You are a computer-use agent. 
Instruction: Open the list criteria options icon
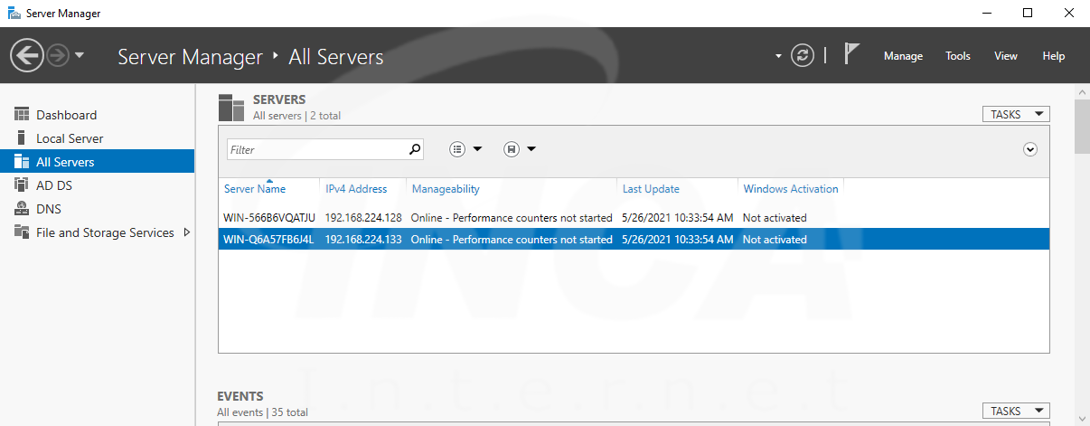point(457,149)
